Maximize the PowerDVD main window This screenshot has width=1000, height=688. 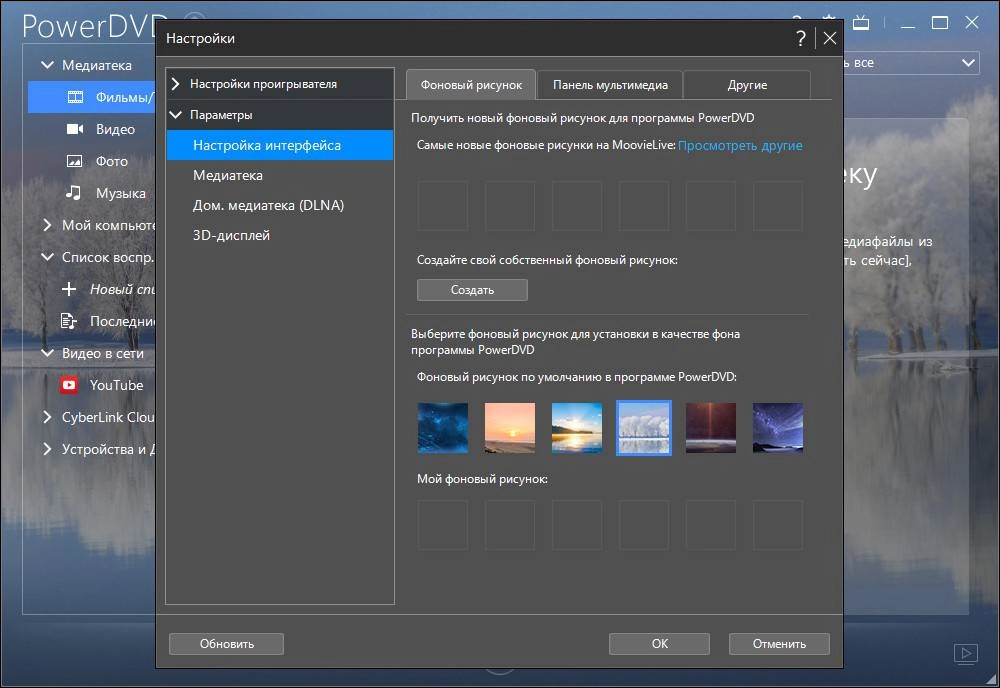939,23
